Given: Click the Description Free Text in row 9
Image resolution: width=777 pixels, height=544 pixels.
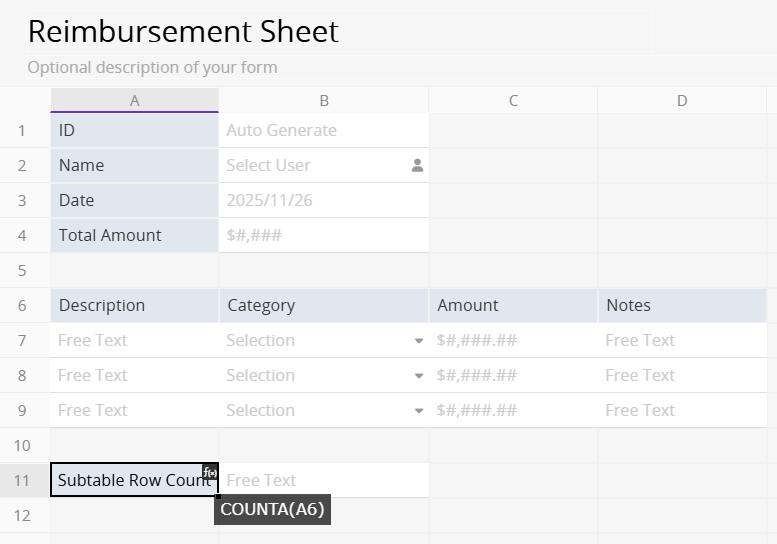Looking at the screenshot, I should point(134,410).
